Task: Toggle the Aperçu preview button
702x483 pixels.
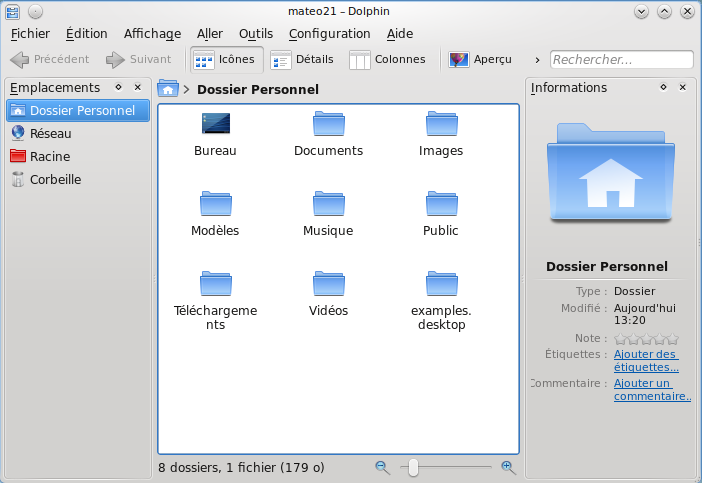Action: 480,60
